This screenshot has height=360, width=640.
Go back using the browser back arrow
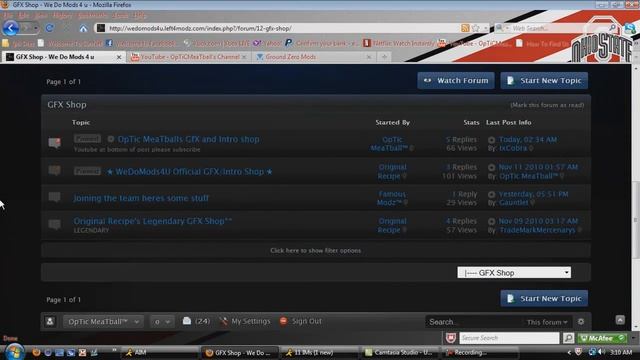pos(11,28)
